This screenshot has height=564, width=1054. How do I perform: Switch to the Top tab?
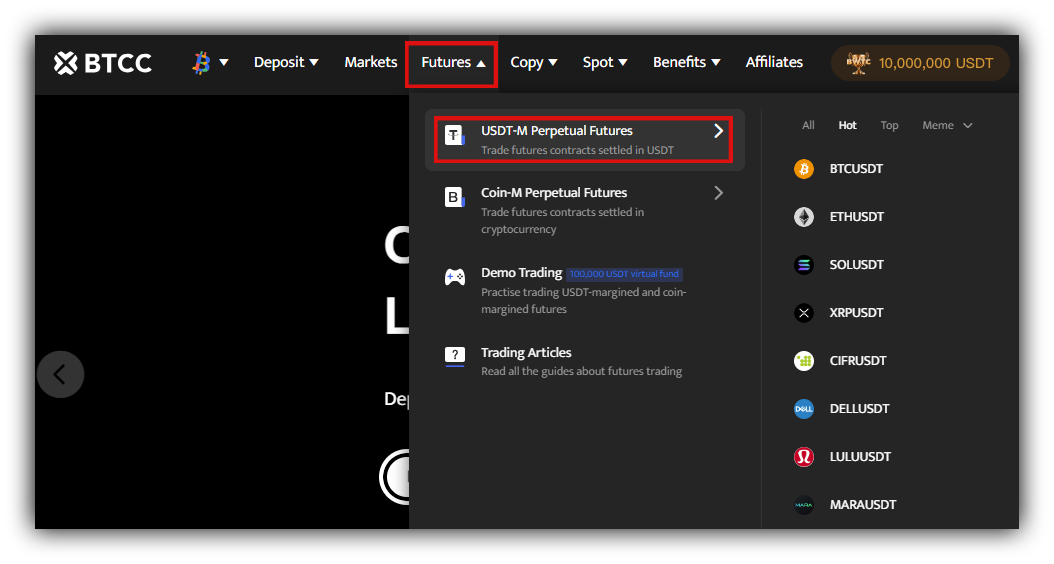889,125
